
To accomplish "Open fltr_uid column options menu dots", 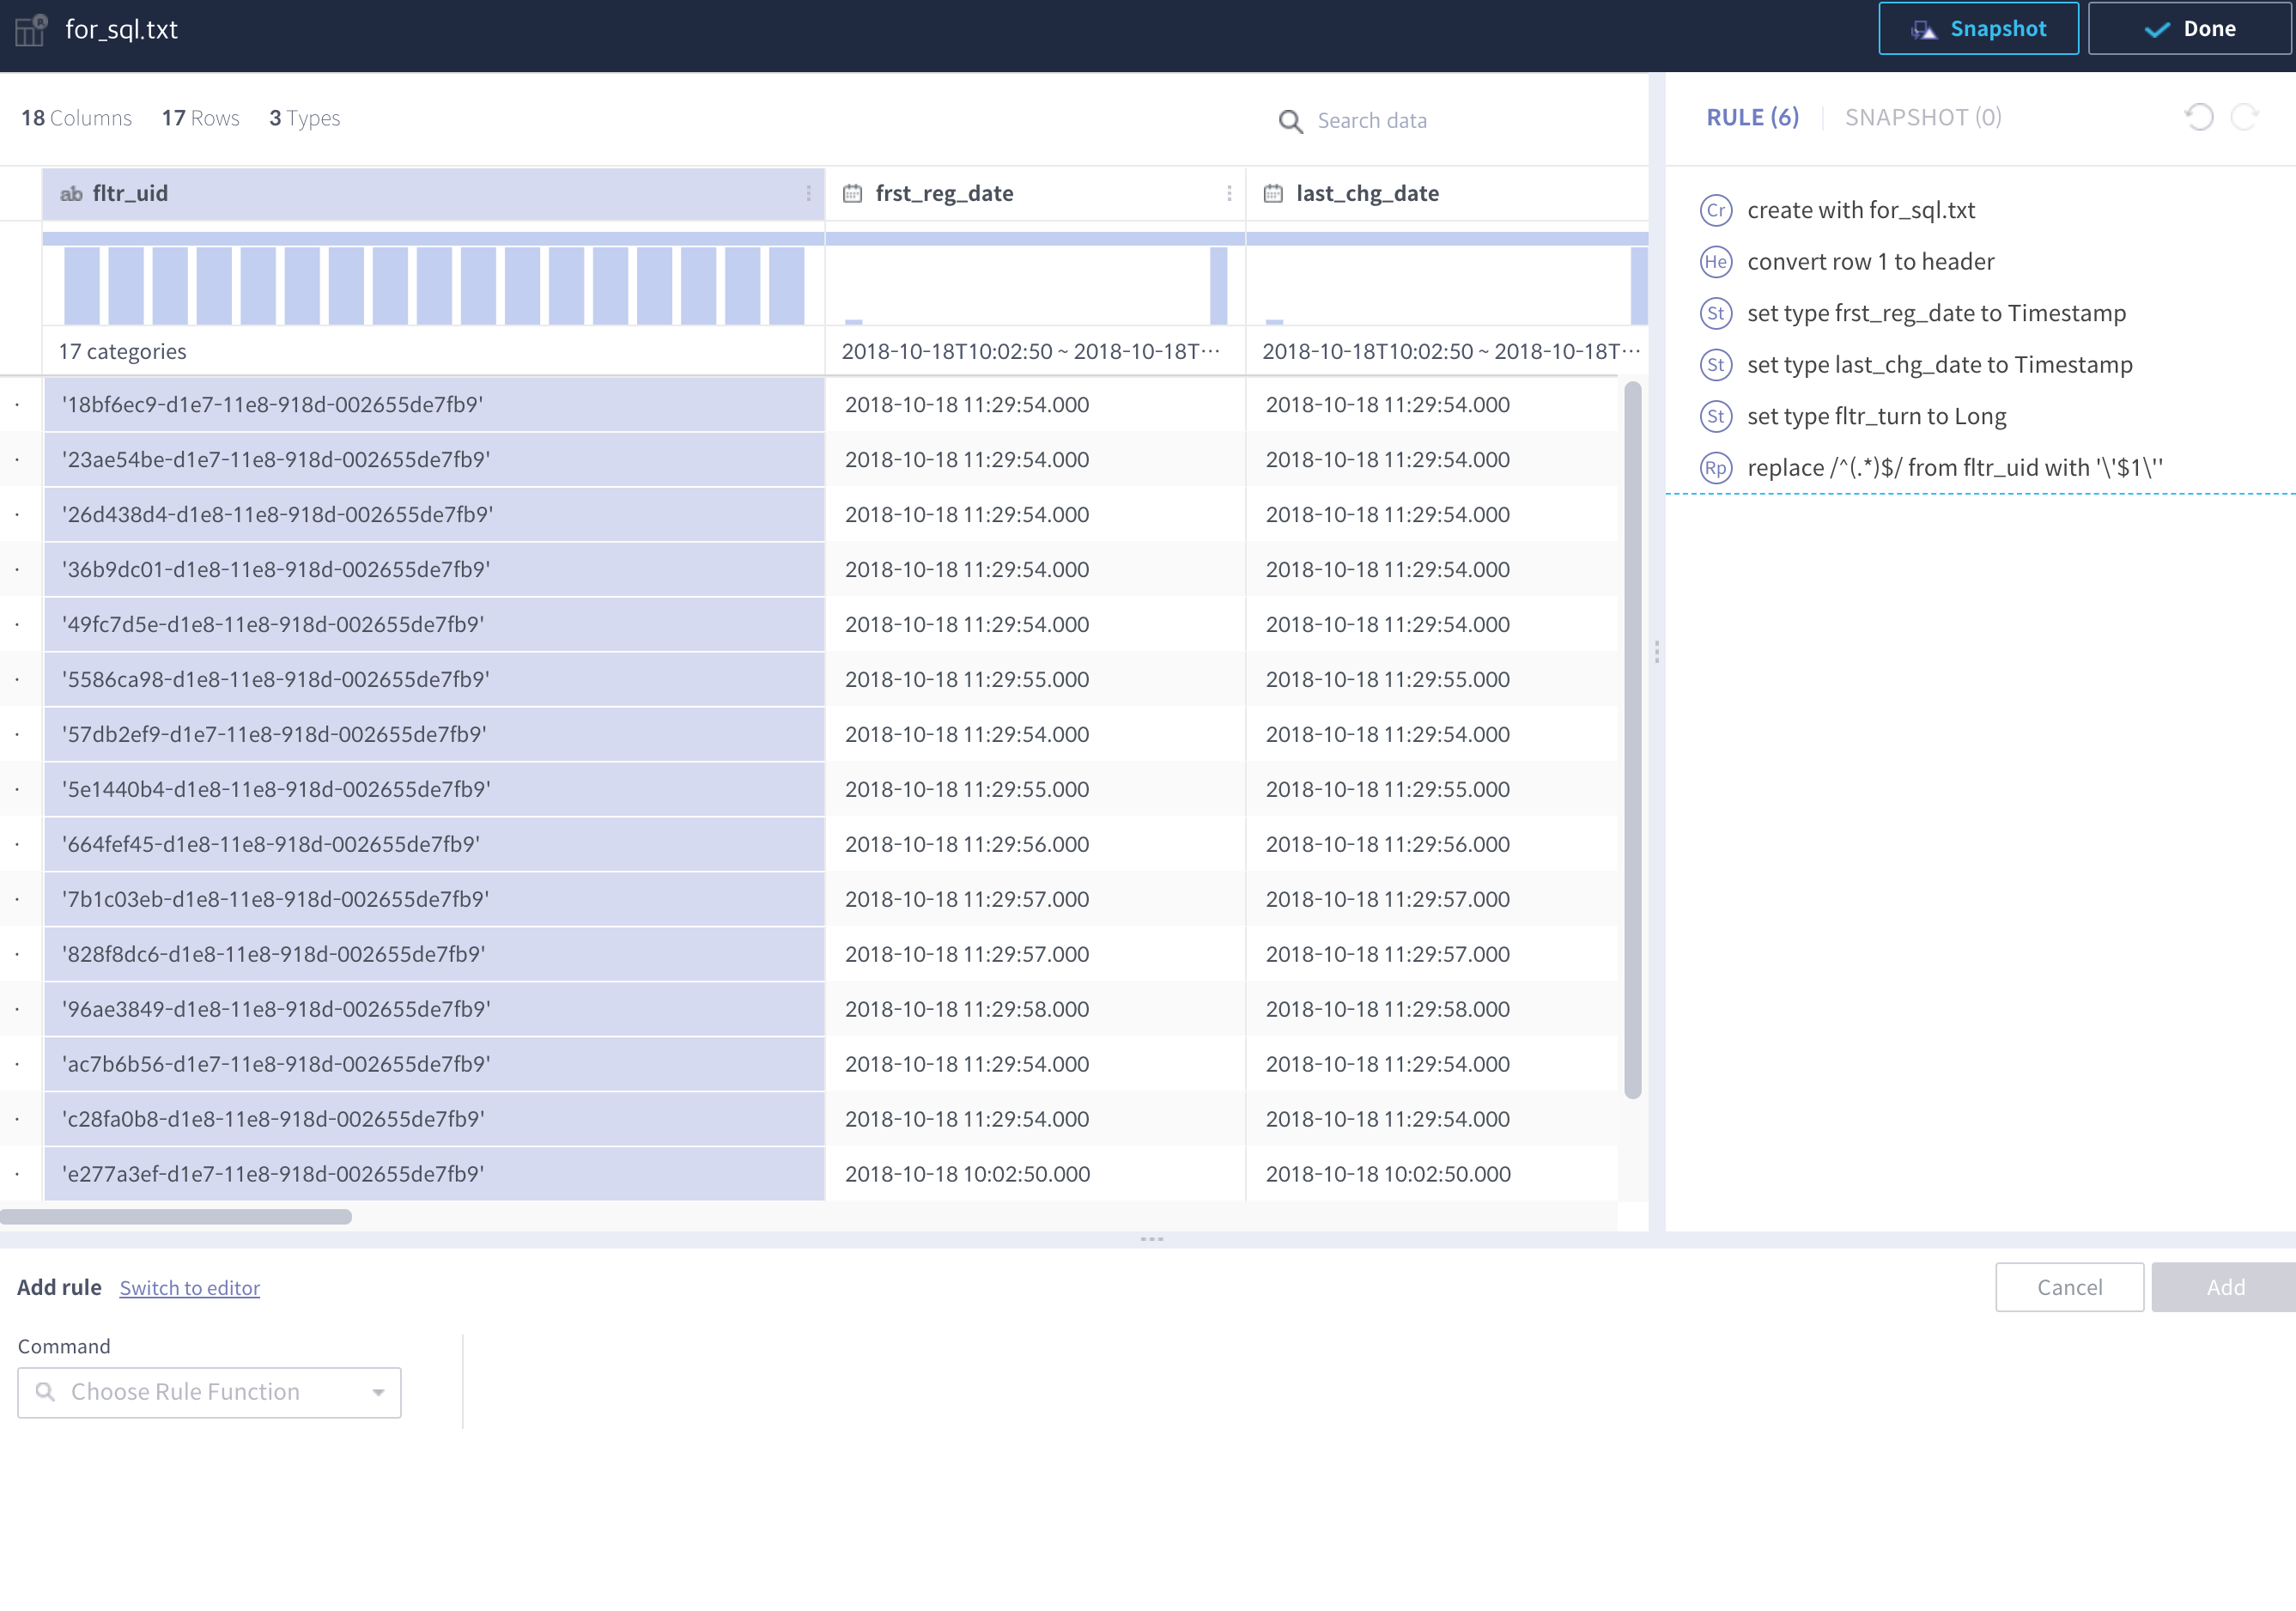I will pos(808,193).
